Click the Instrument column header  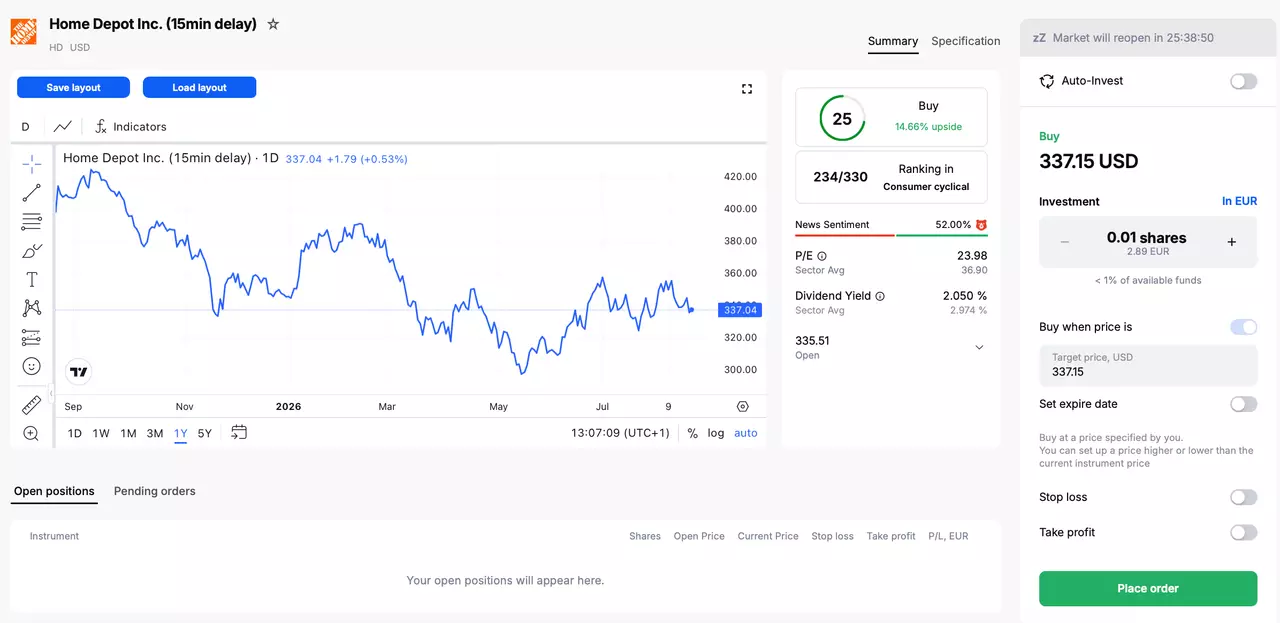click(x=54, y=536)
